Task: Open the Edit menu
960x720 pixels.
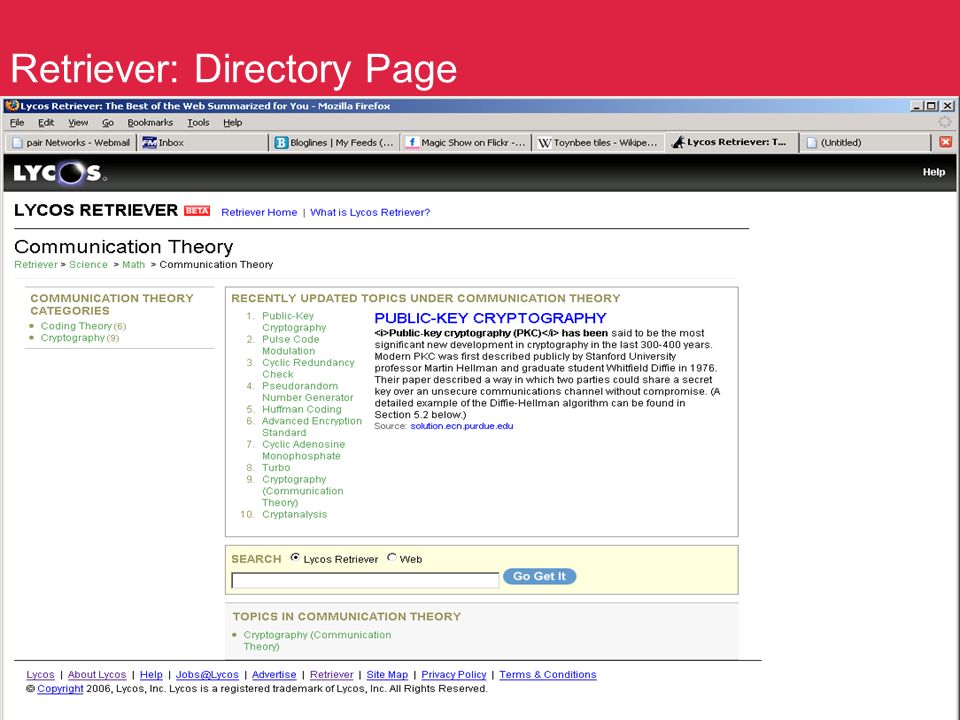Action: 46,122
